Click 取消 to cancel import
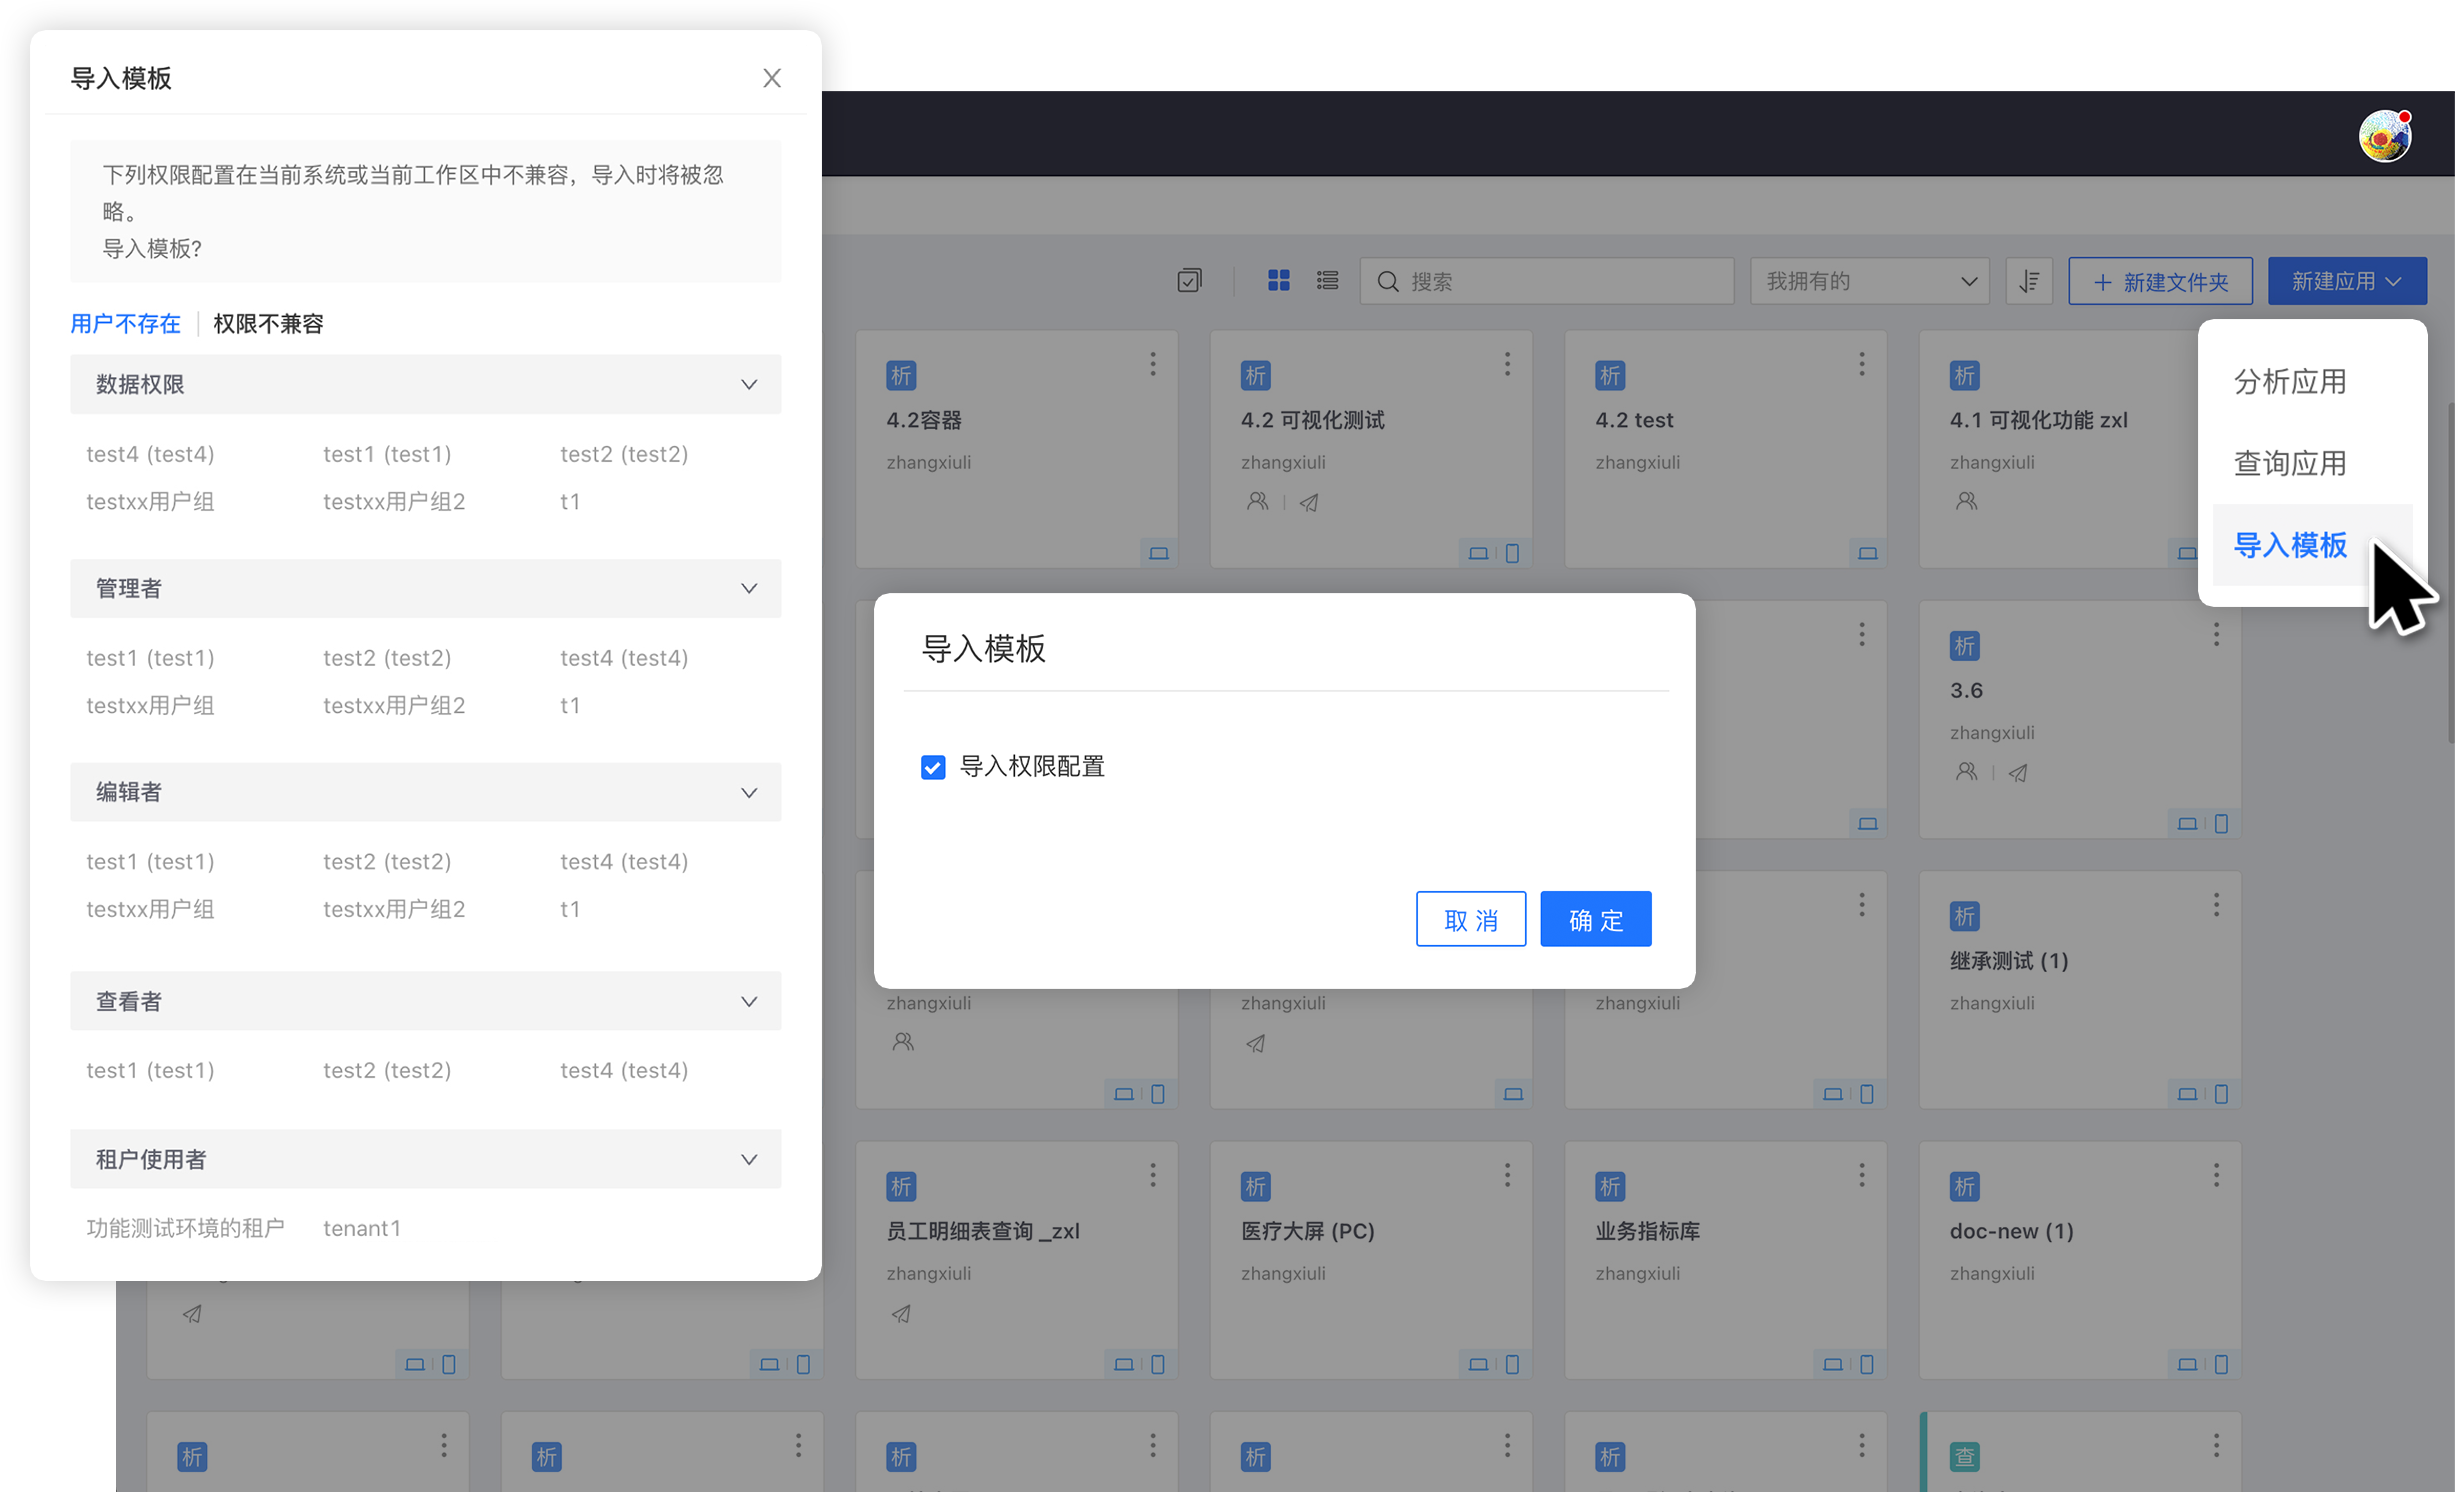 click(x=1471, y=920)
